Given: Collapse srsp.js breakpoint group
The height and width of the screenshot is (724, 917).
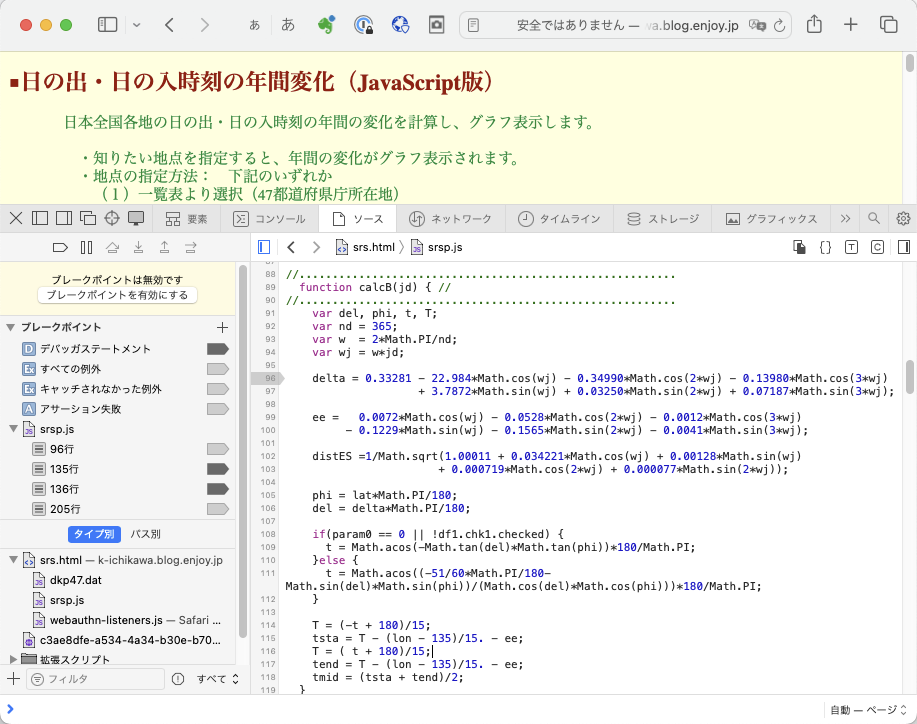Looking at the screenshot, I should coord(13,429).
